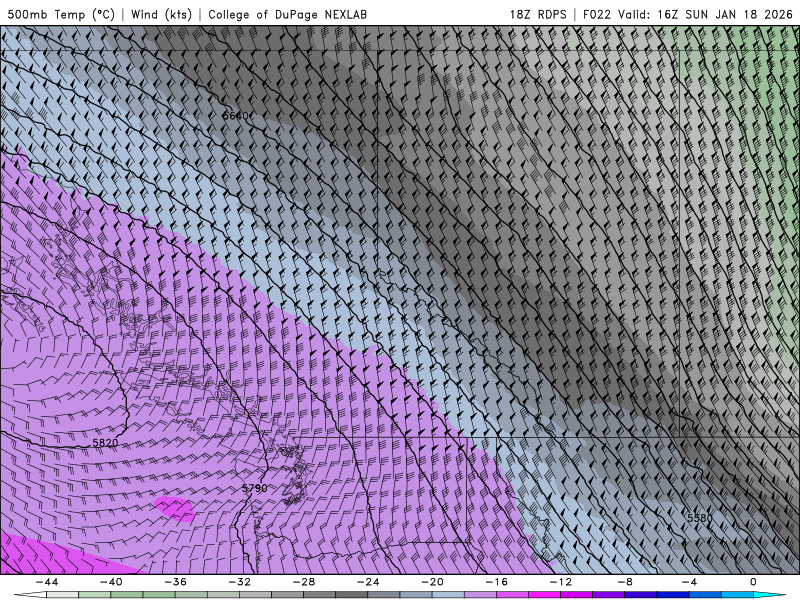Select the -20 colorbar tick label

[x=432, y=582]
